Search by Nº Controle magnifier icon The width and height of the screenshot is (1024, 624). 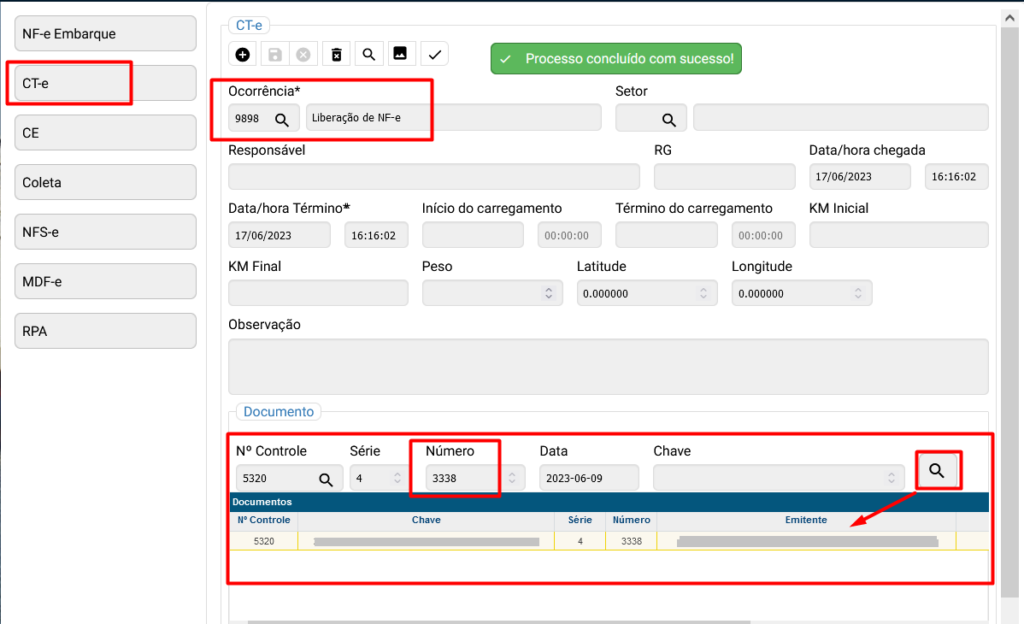(325, 479)
